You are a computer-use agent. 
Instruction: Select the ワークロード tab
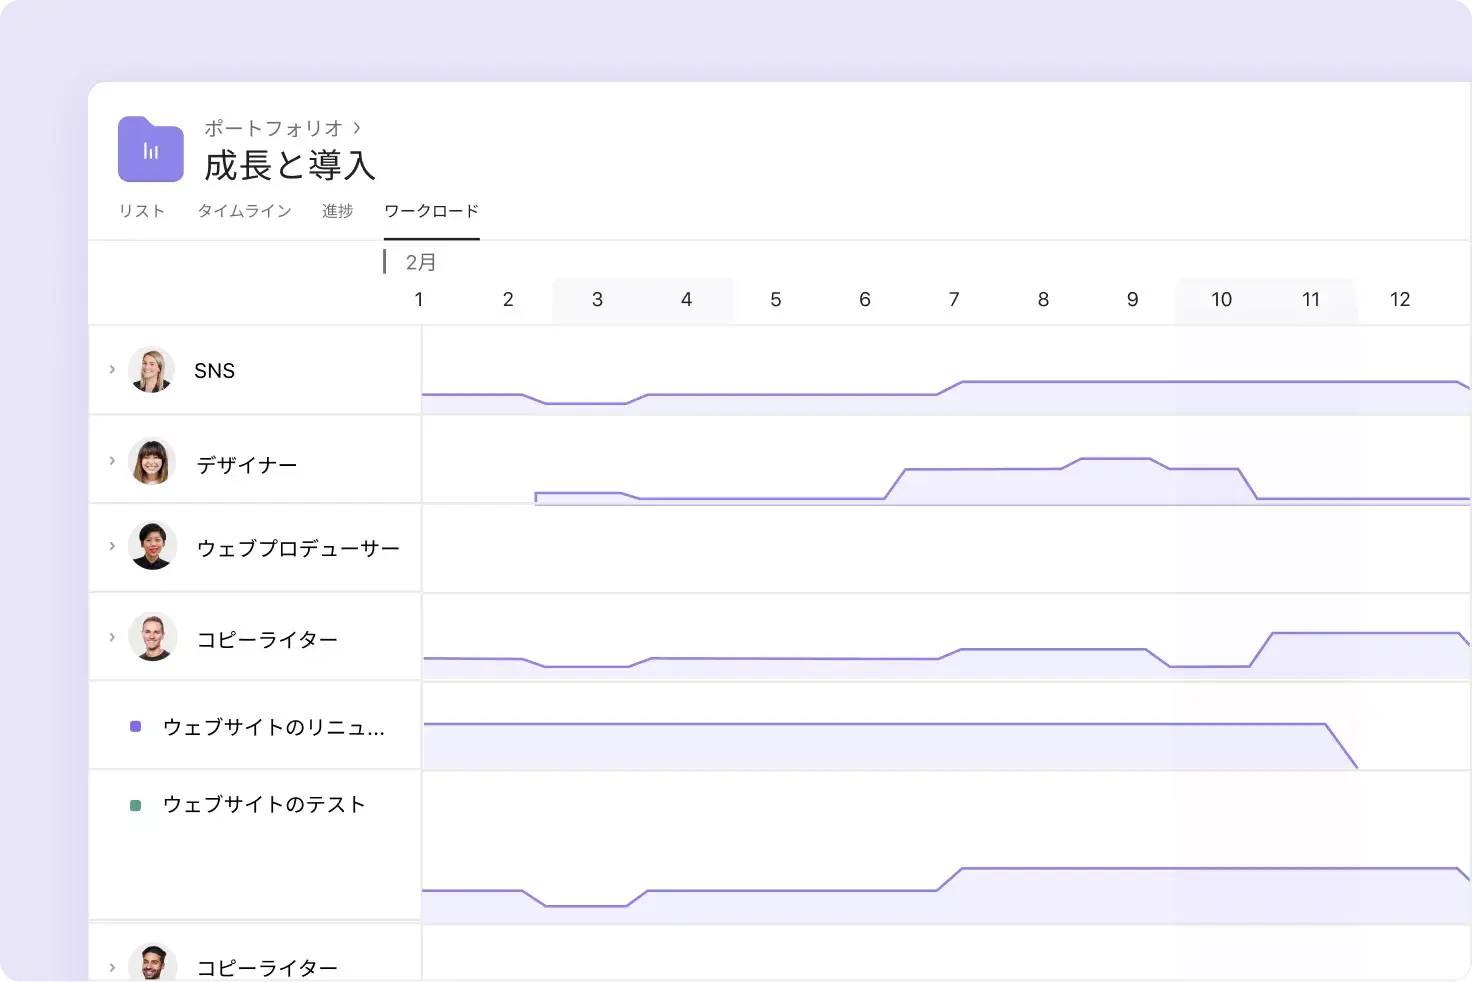click(x=431, y=211)
